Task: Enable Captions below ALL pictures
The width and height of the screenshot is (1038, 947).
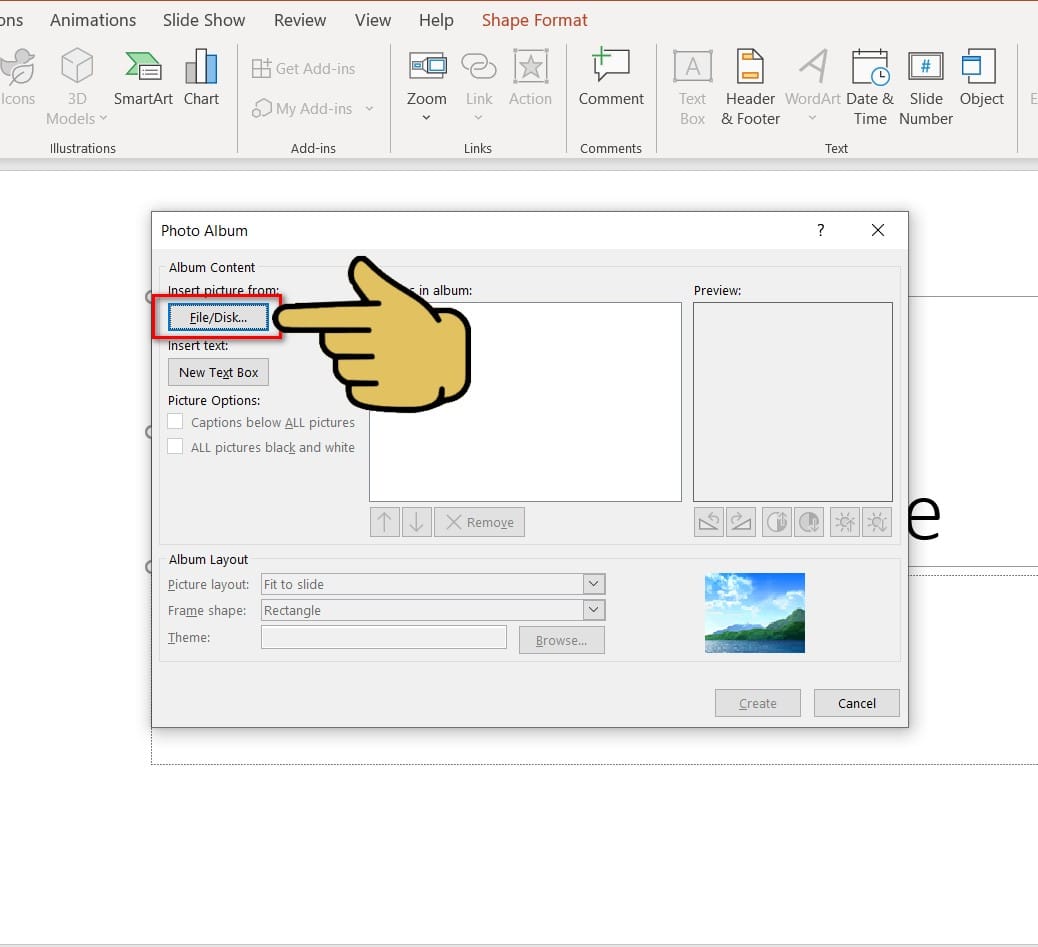Action: click(x=175, y=421)
